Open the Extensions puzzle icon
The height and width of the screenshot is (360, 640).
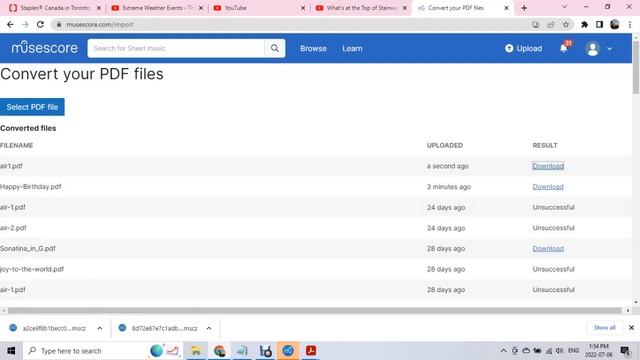pyautogui.click(x=584, y=24)
